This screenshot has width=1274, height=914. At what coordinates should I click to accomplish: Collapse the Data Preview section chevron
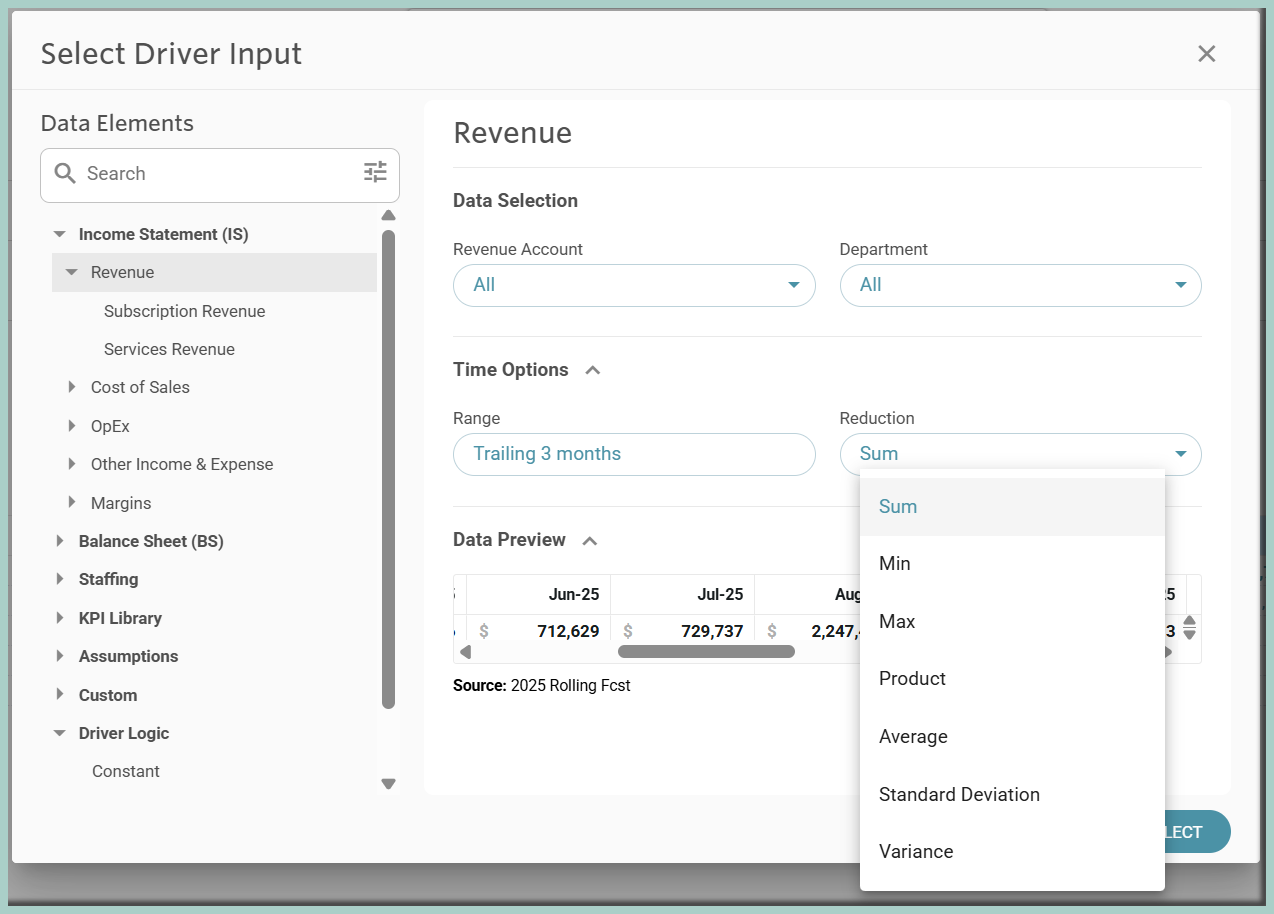(x=590, y=540)
